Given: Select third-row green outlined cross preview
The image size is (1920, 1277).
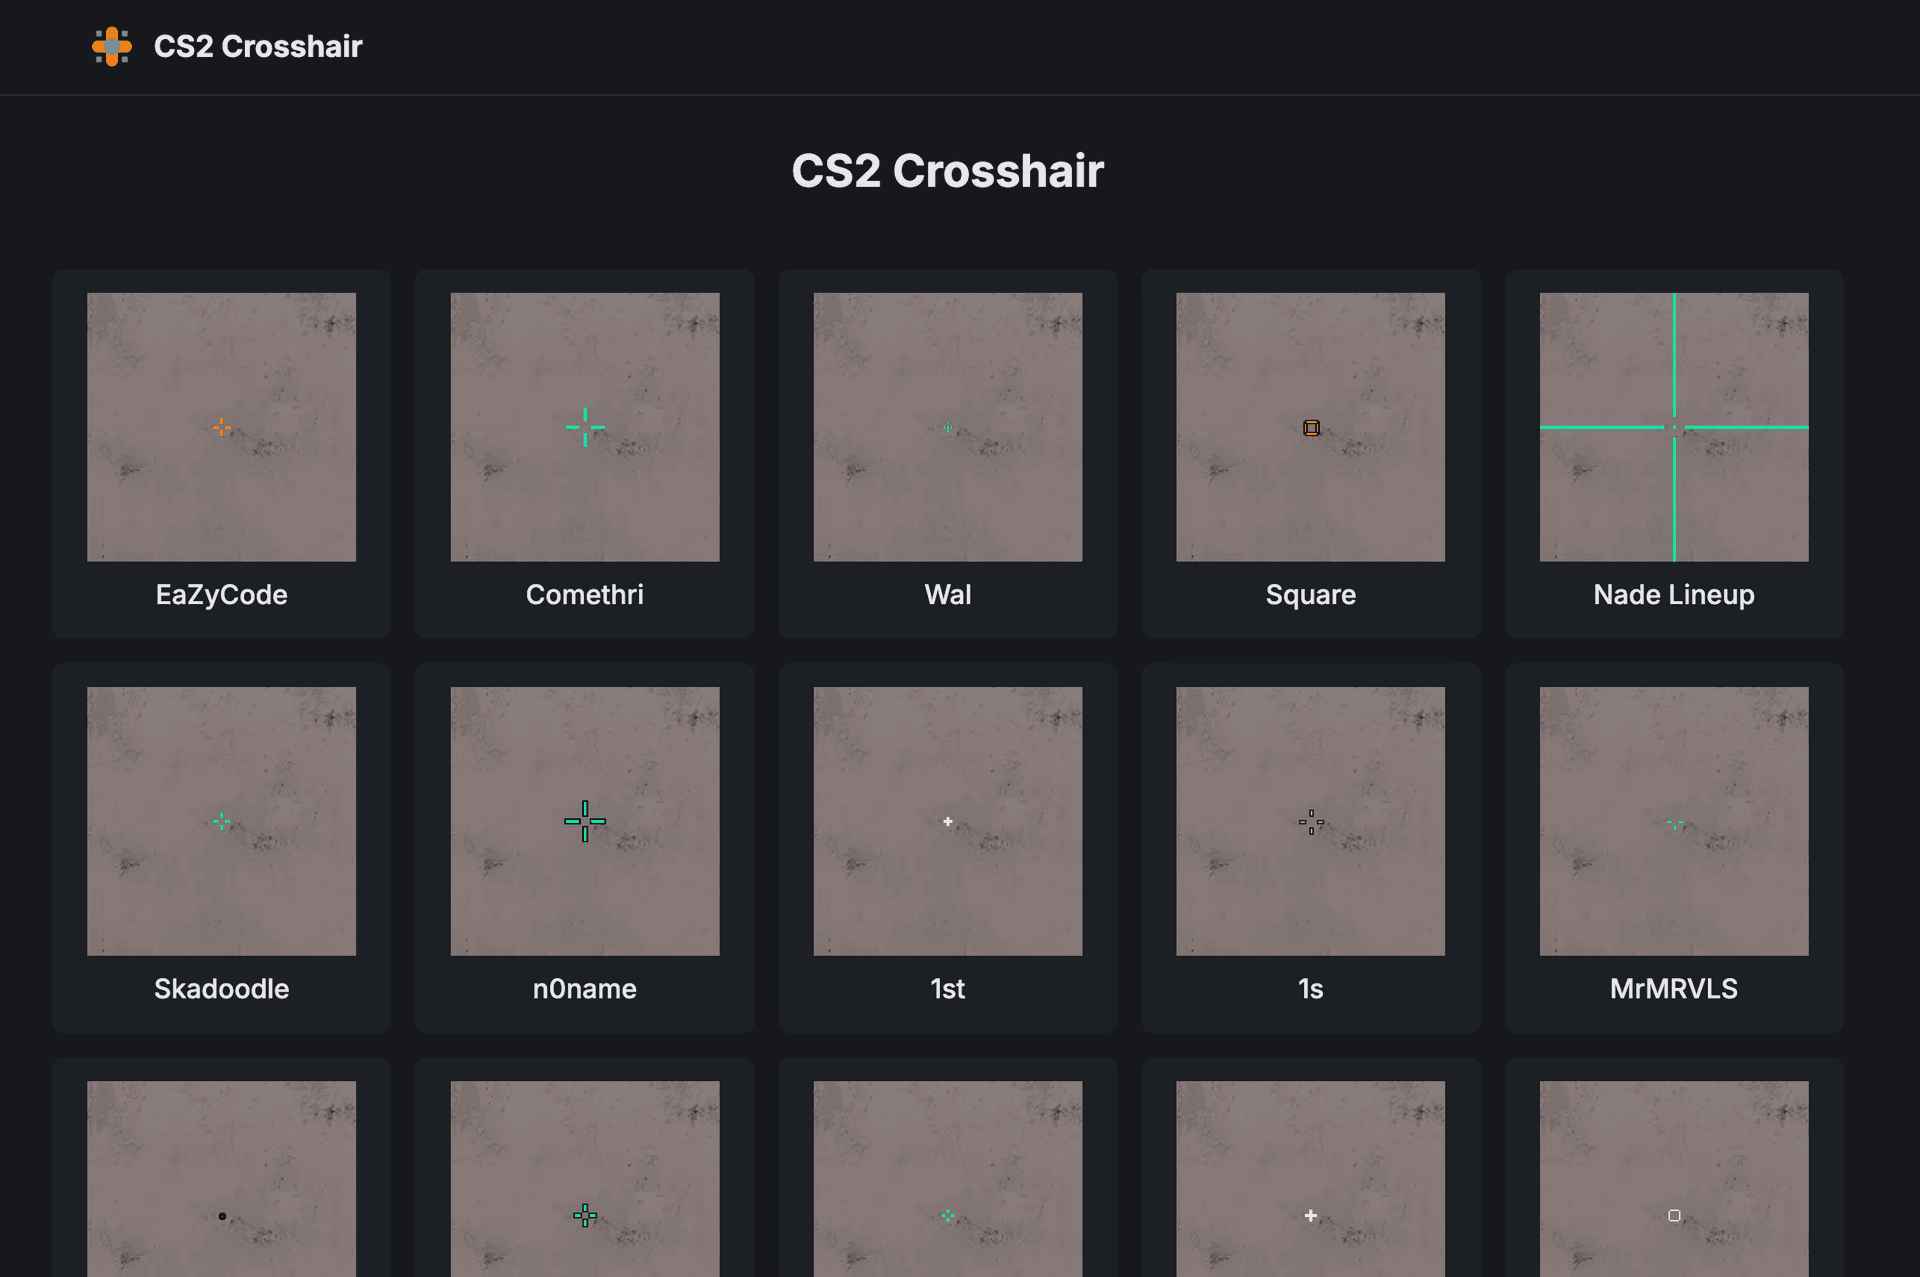Looking at the screenshot, I should pos(585,1179).
